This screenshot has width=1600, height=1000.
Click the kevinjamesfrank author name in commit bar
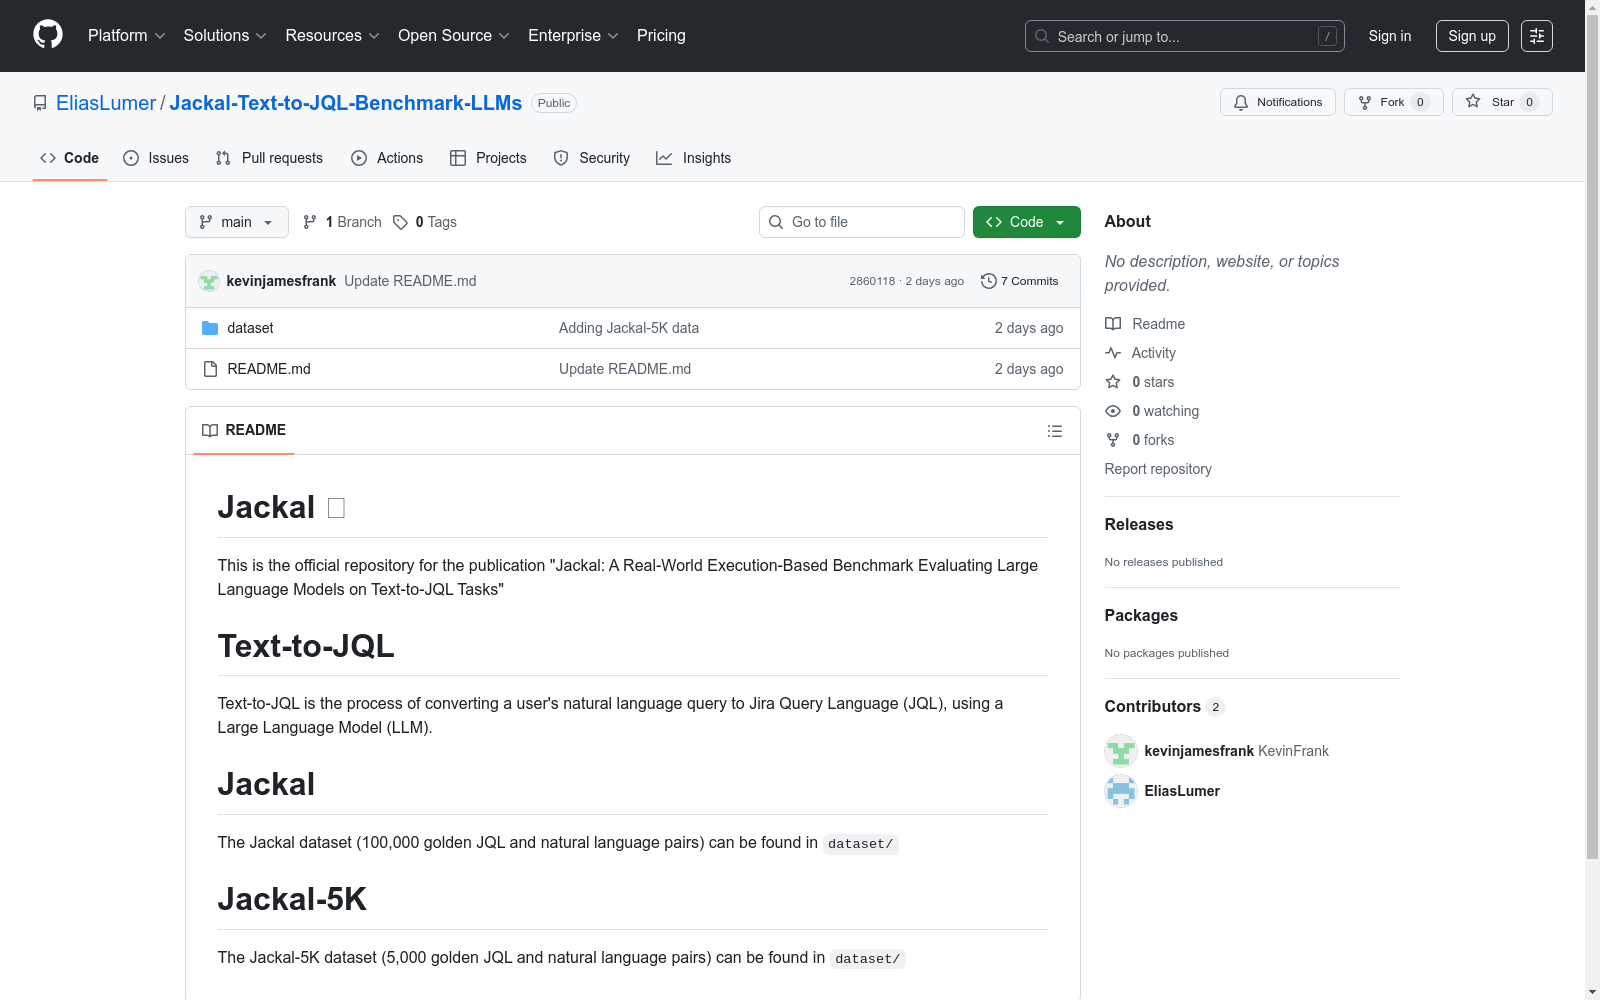tap(281, 281)
